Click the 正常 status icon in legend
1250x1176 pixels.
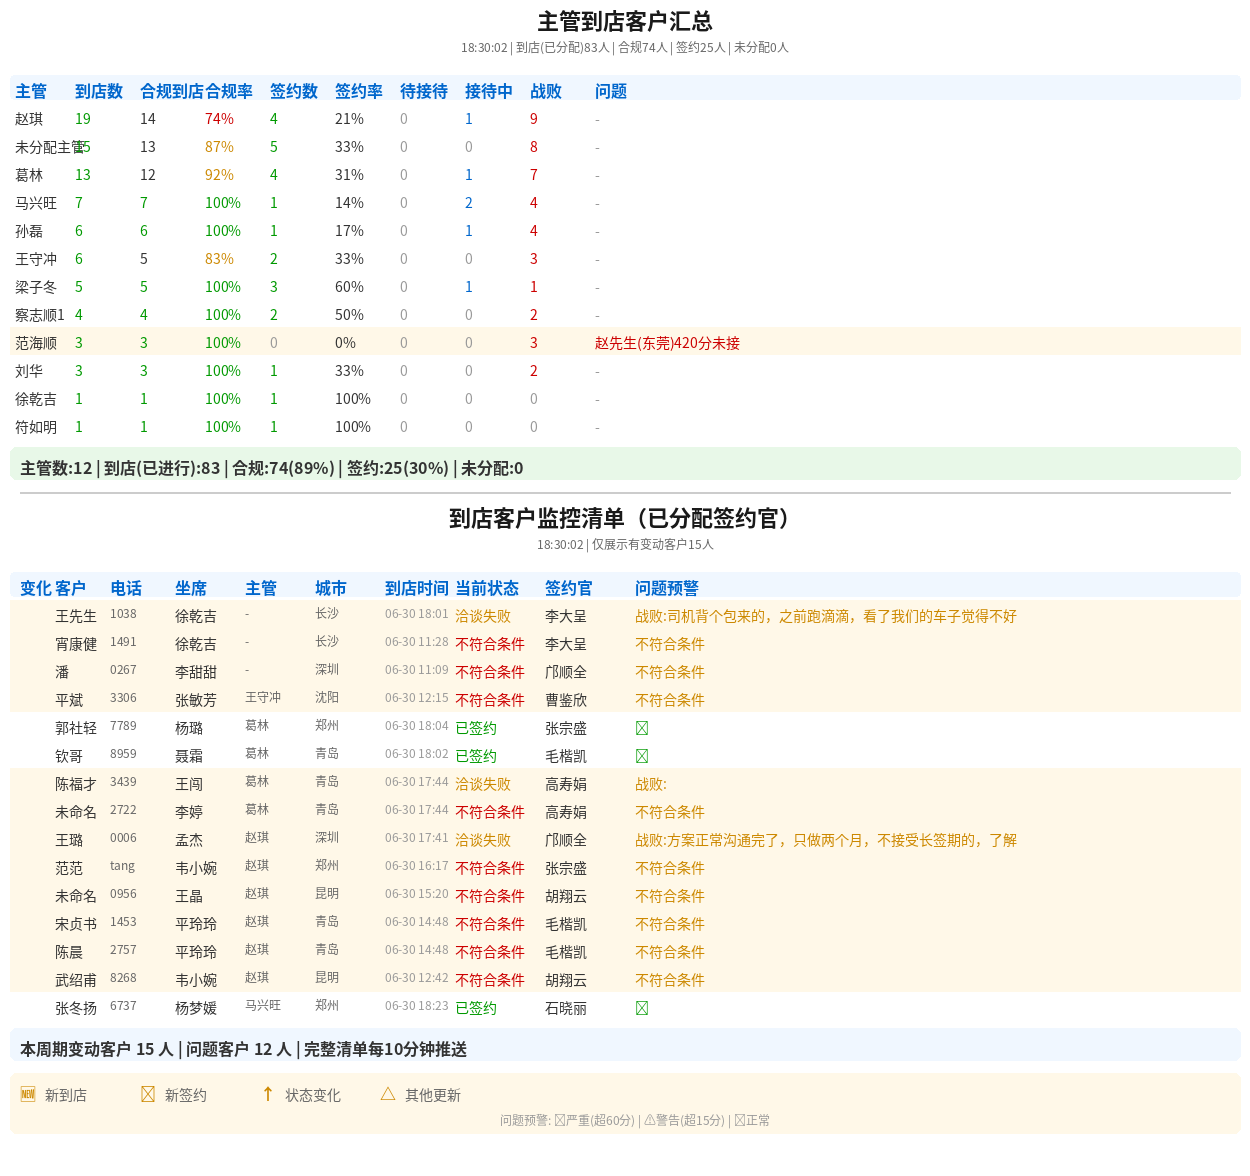tap(740, 1120)
